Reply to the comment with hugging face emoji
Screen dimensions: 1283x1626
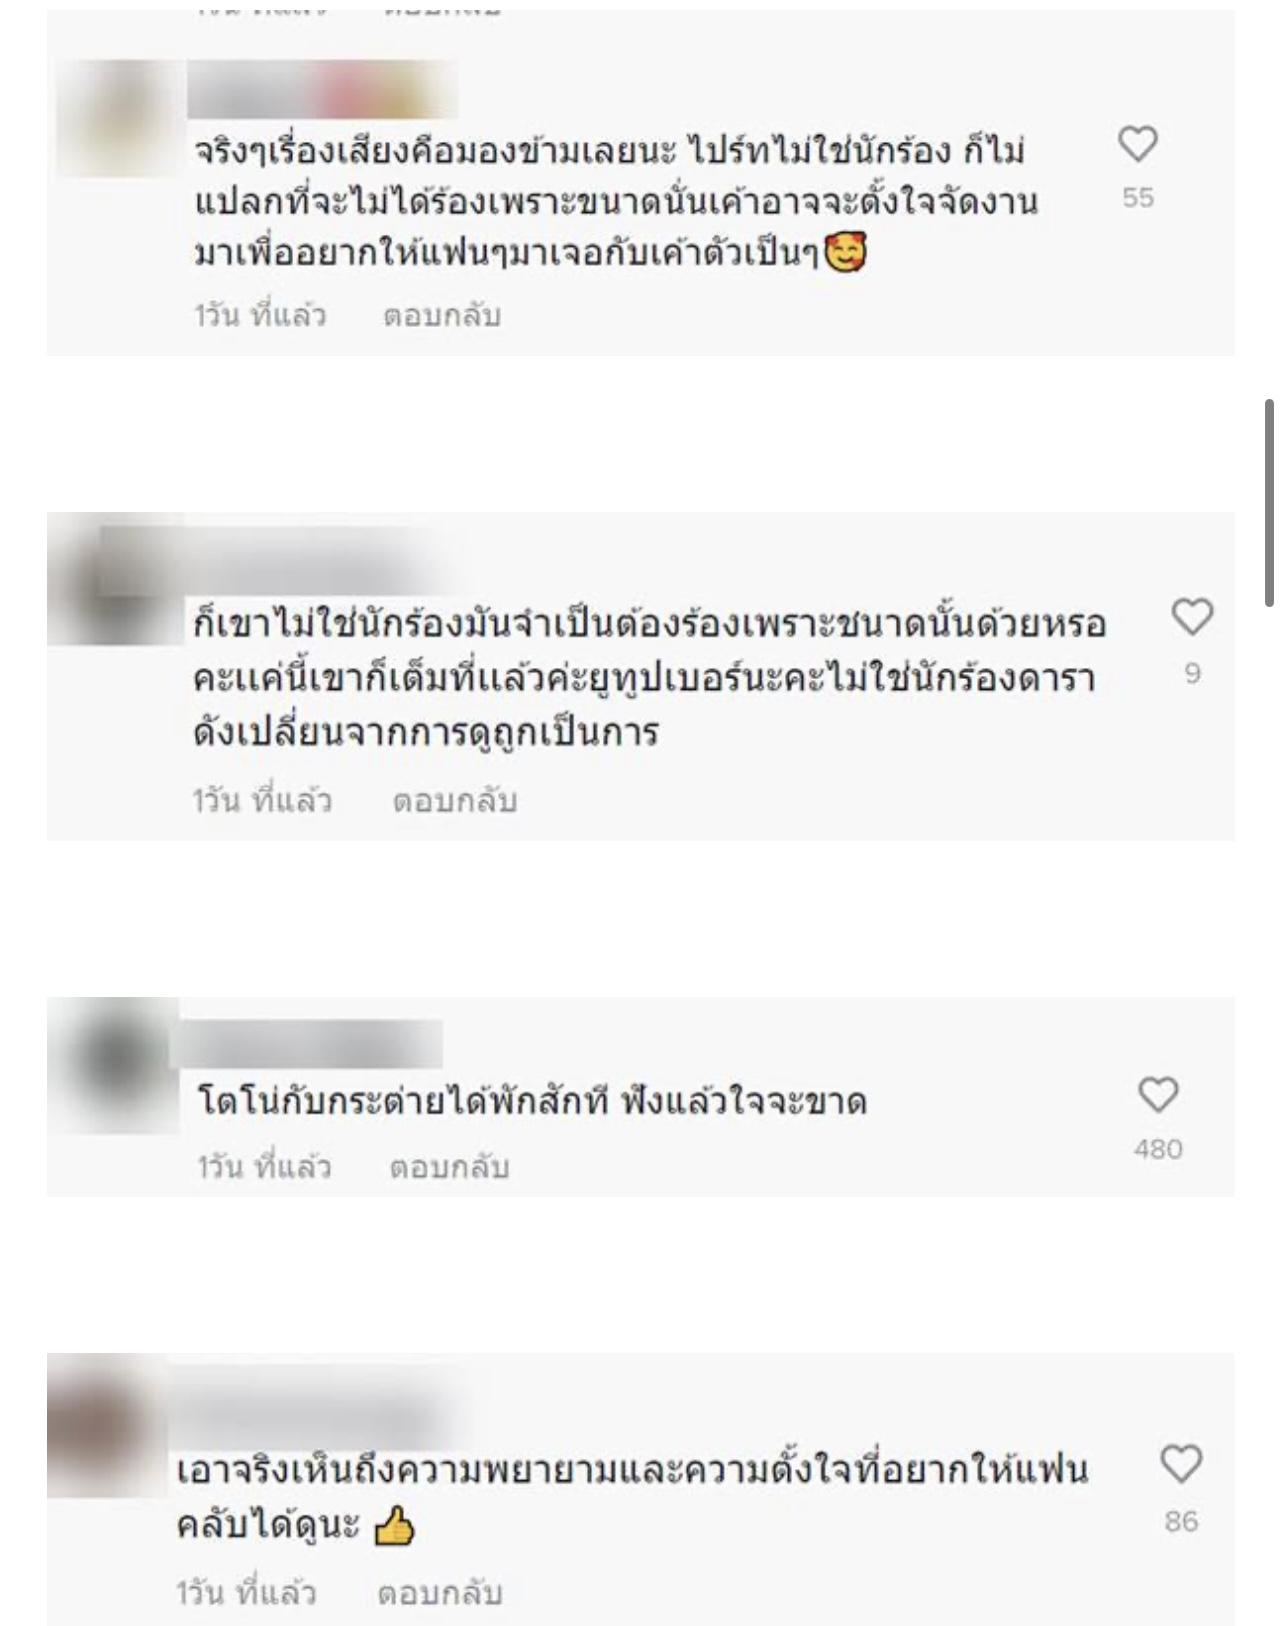pos(442,316)
